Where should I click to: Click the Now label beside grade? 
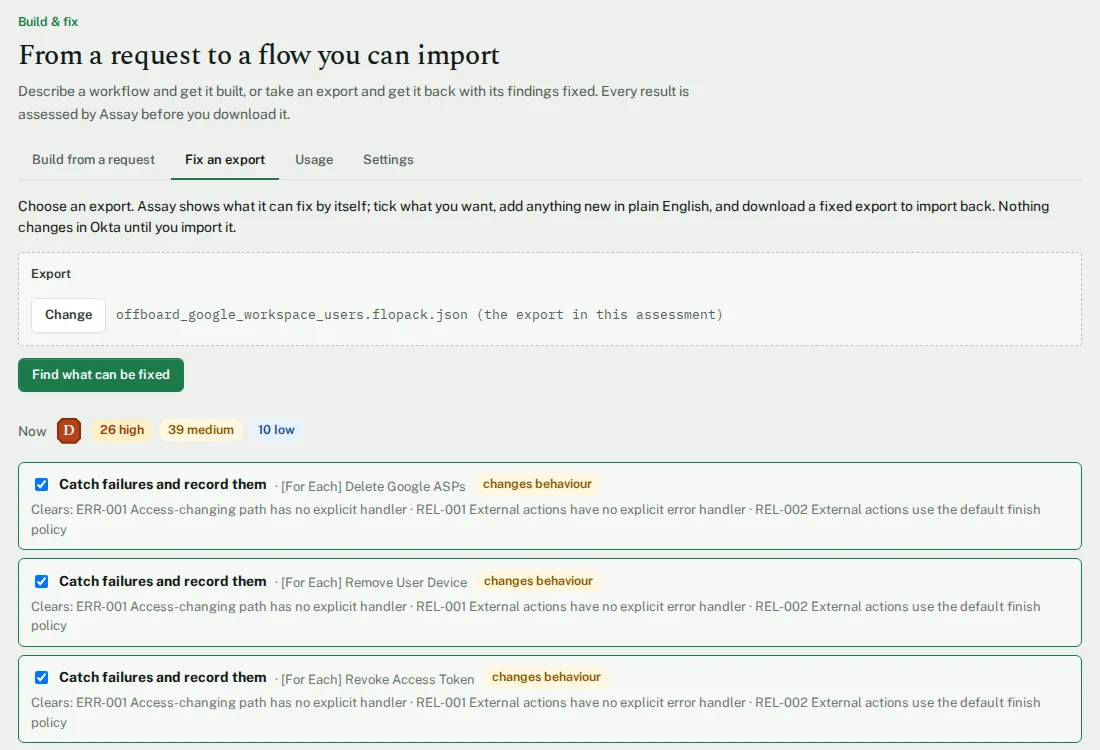click(x=32, y=431)
